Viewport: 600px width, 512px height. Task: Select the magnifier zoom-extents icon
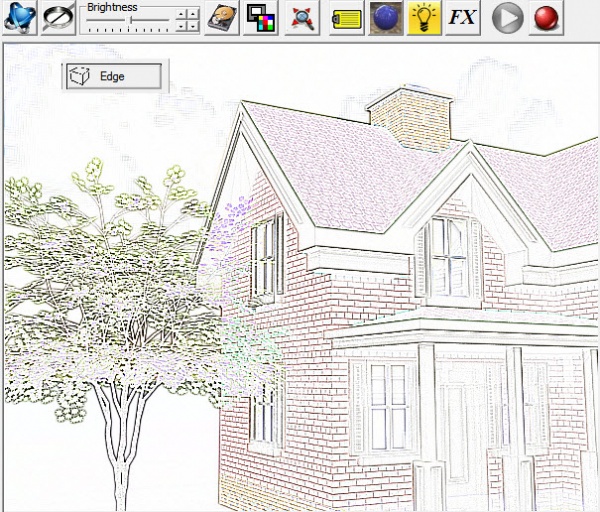pyautogui.click(x=303, y=18)
